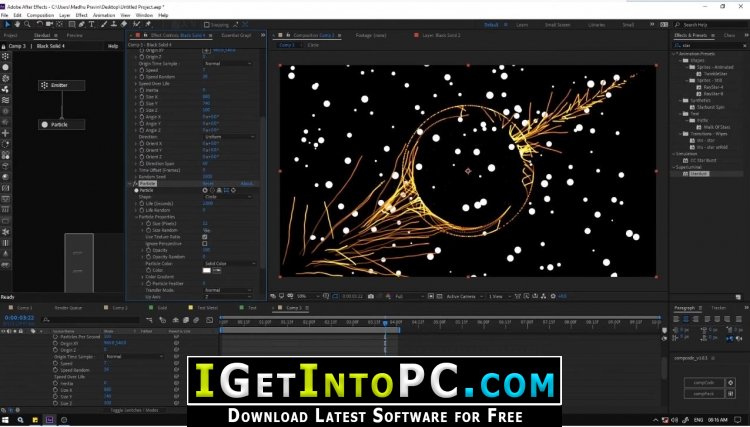Image resolution: width=750 pixels, height=427 pixels.
Task: Click the eyedropper beside the Color swatch
Action: [217, 270]
